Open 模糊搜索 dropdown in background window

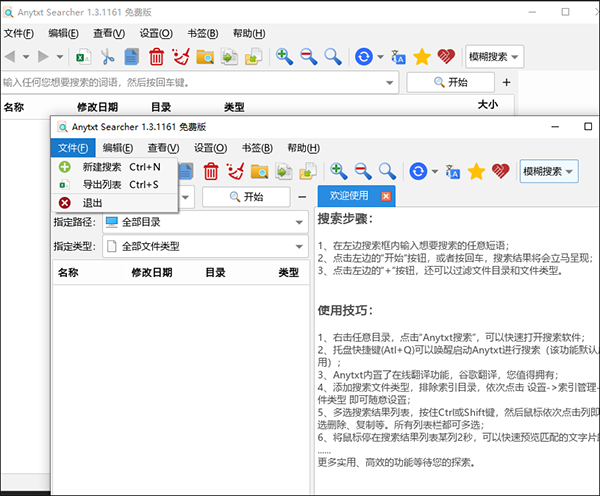tap(494, 57)
